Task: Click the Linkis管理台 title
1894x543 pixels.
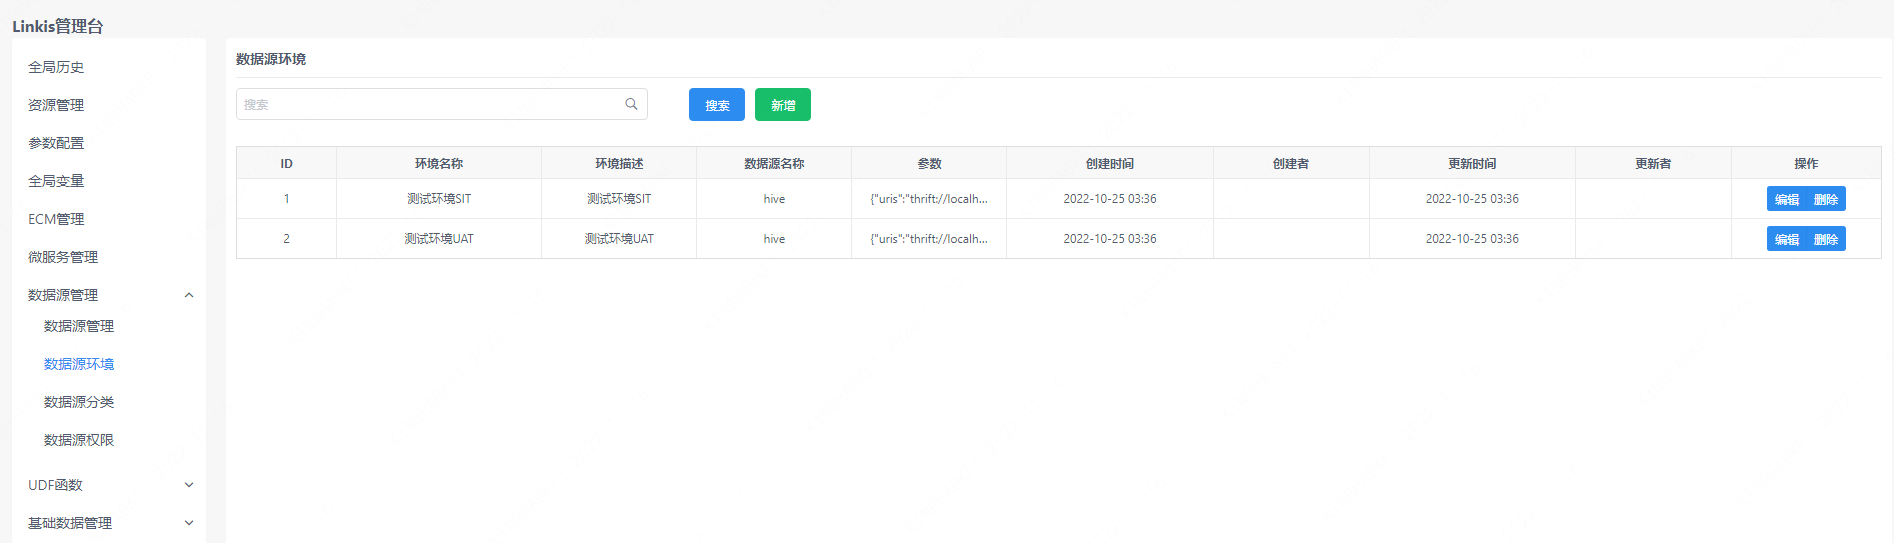Action: [58, 26]
